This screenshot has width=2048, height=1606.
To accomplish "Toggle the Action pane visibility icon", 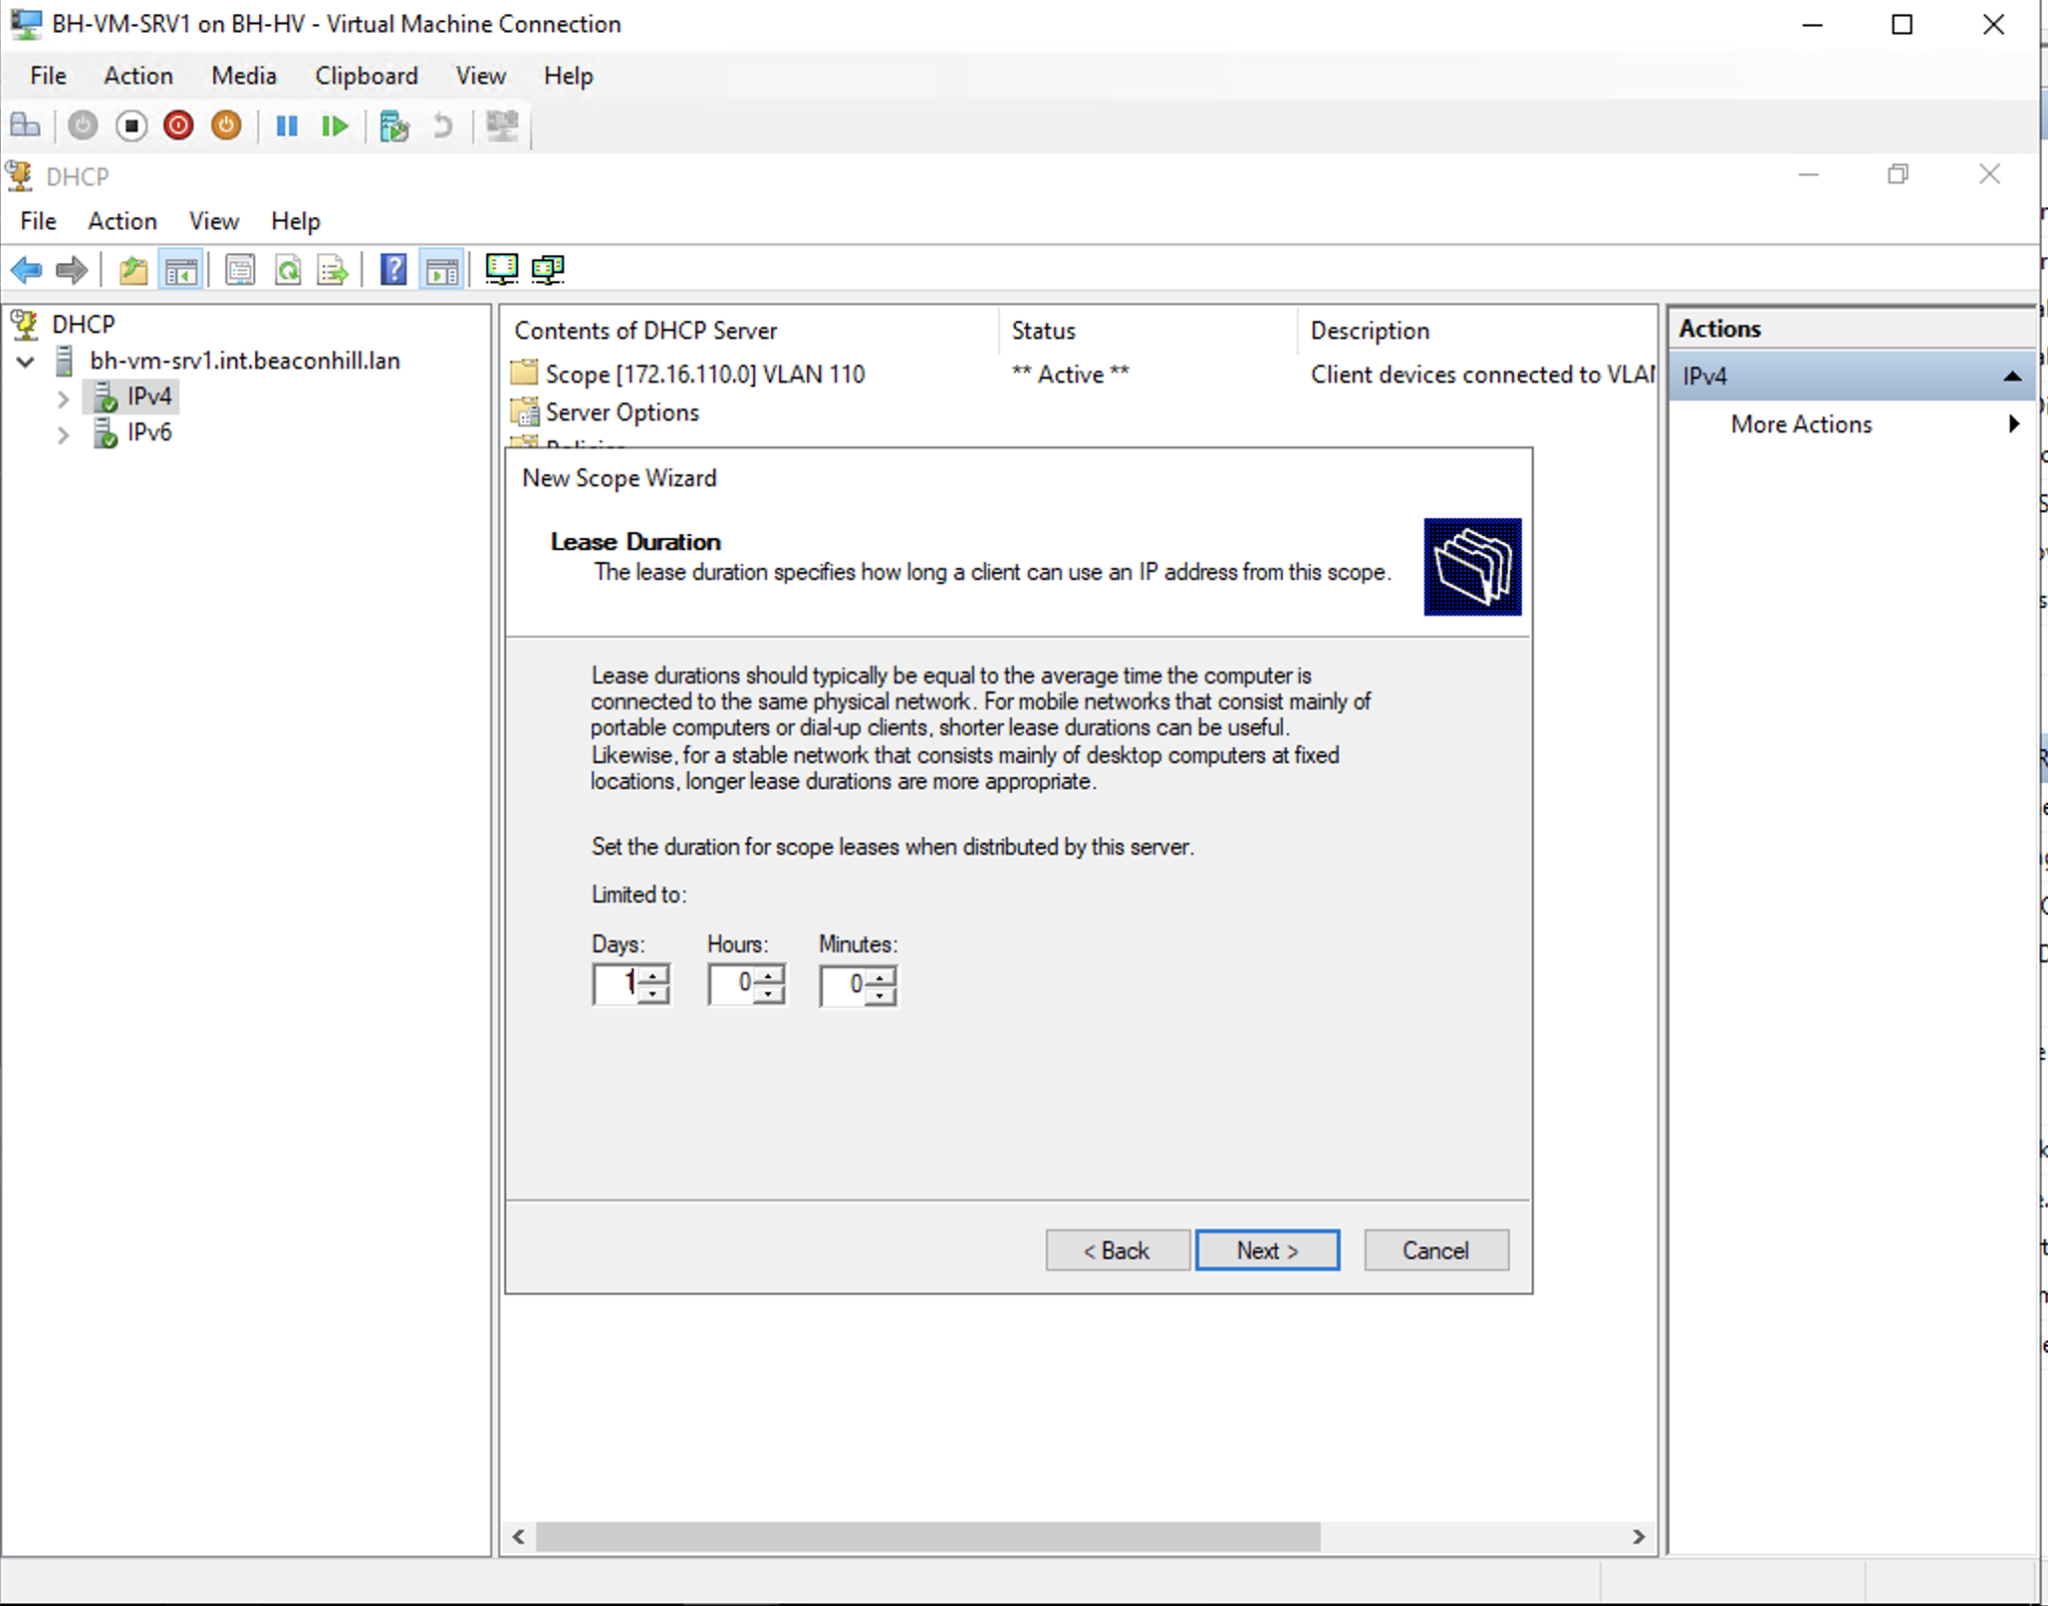I will click(x=443, y=270).
